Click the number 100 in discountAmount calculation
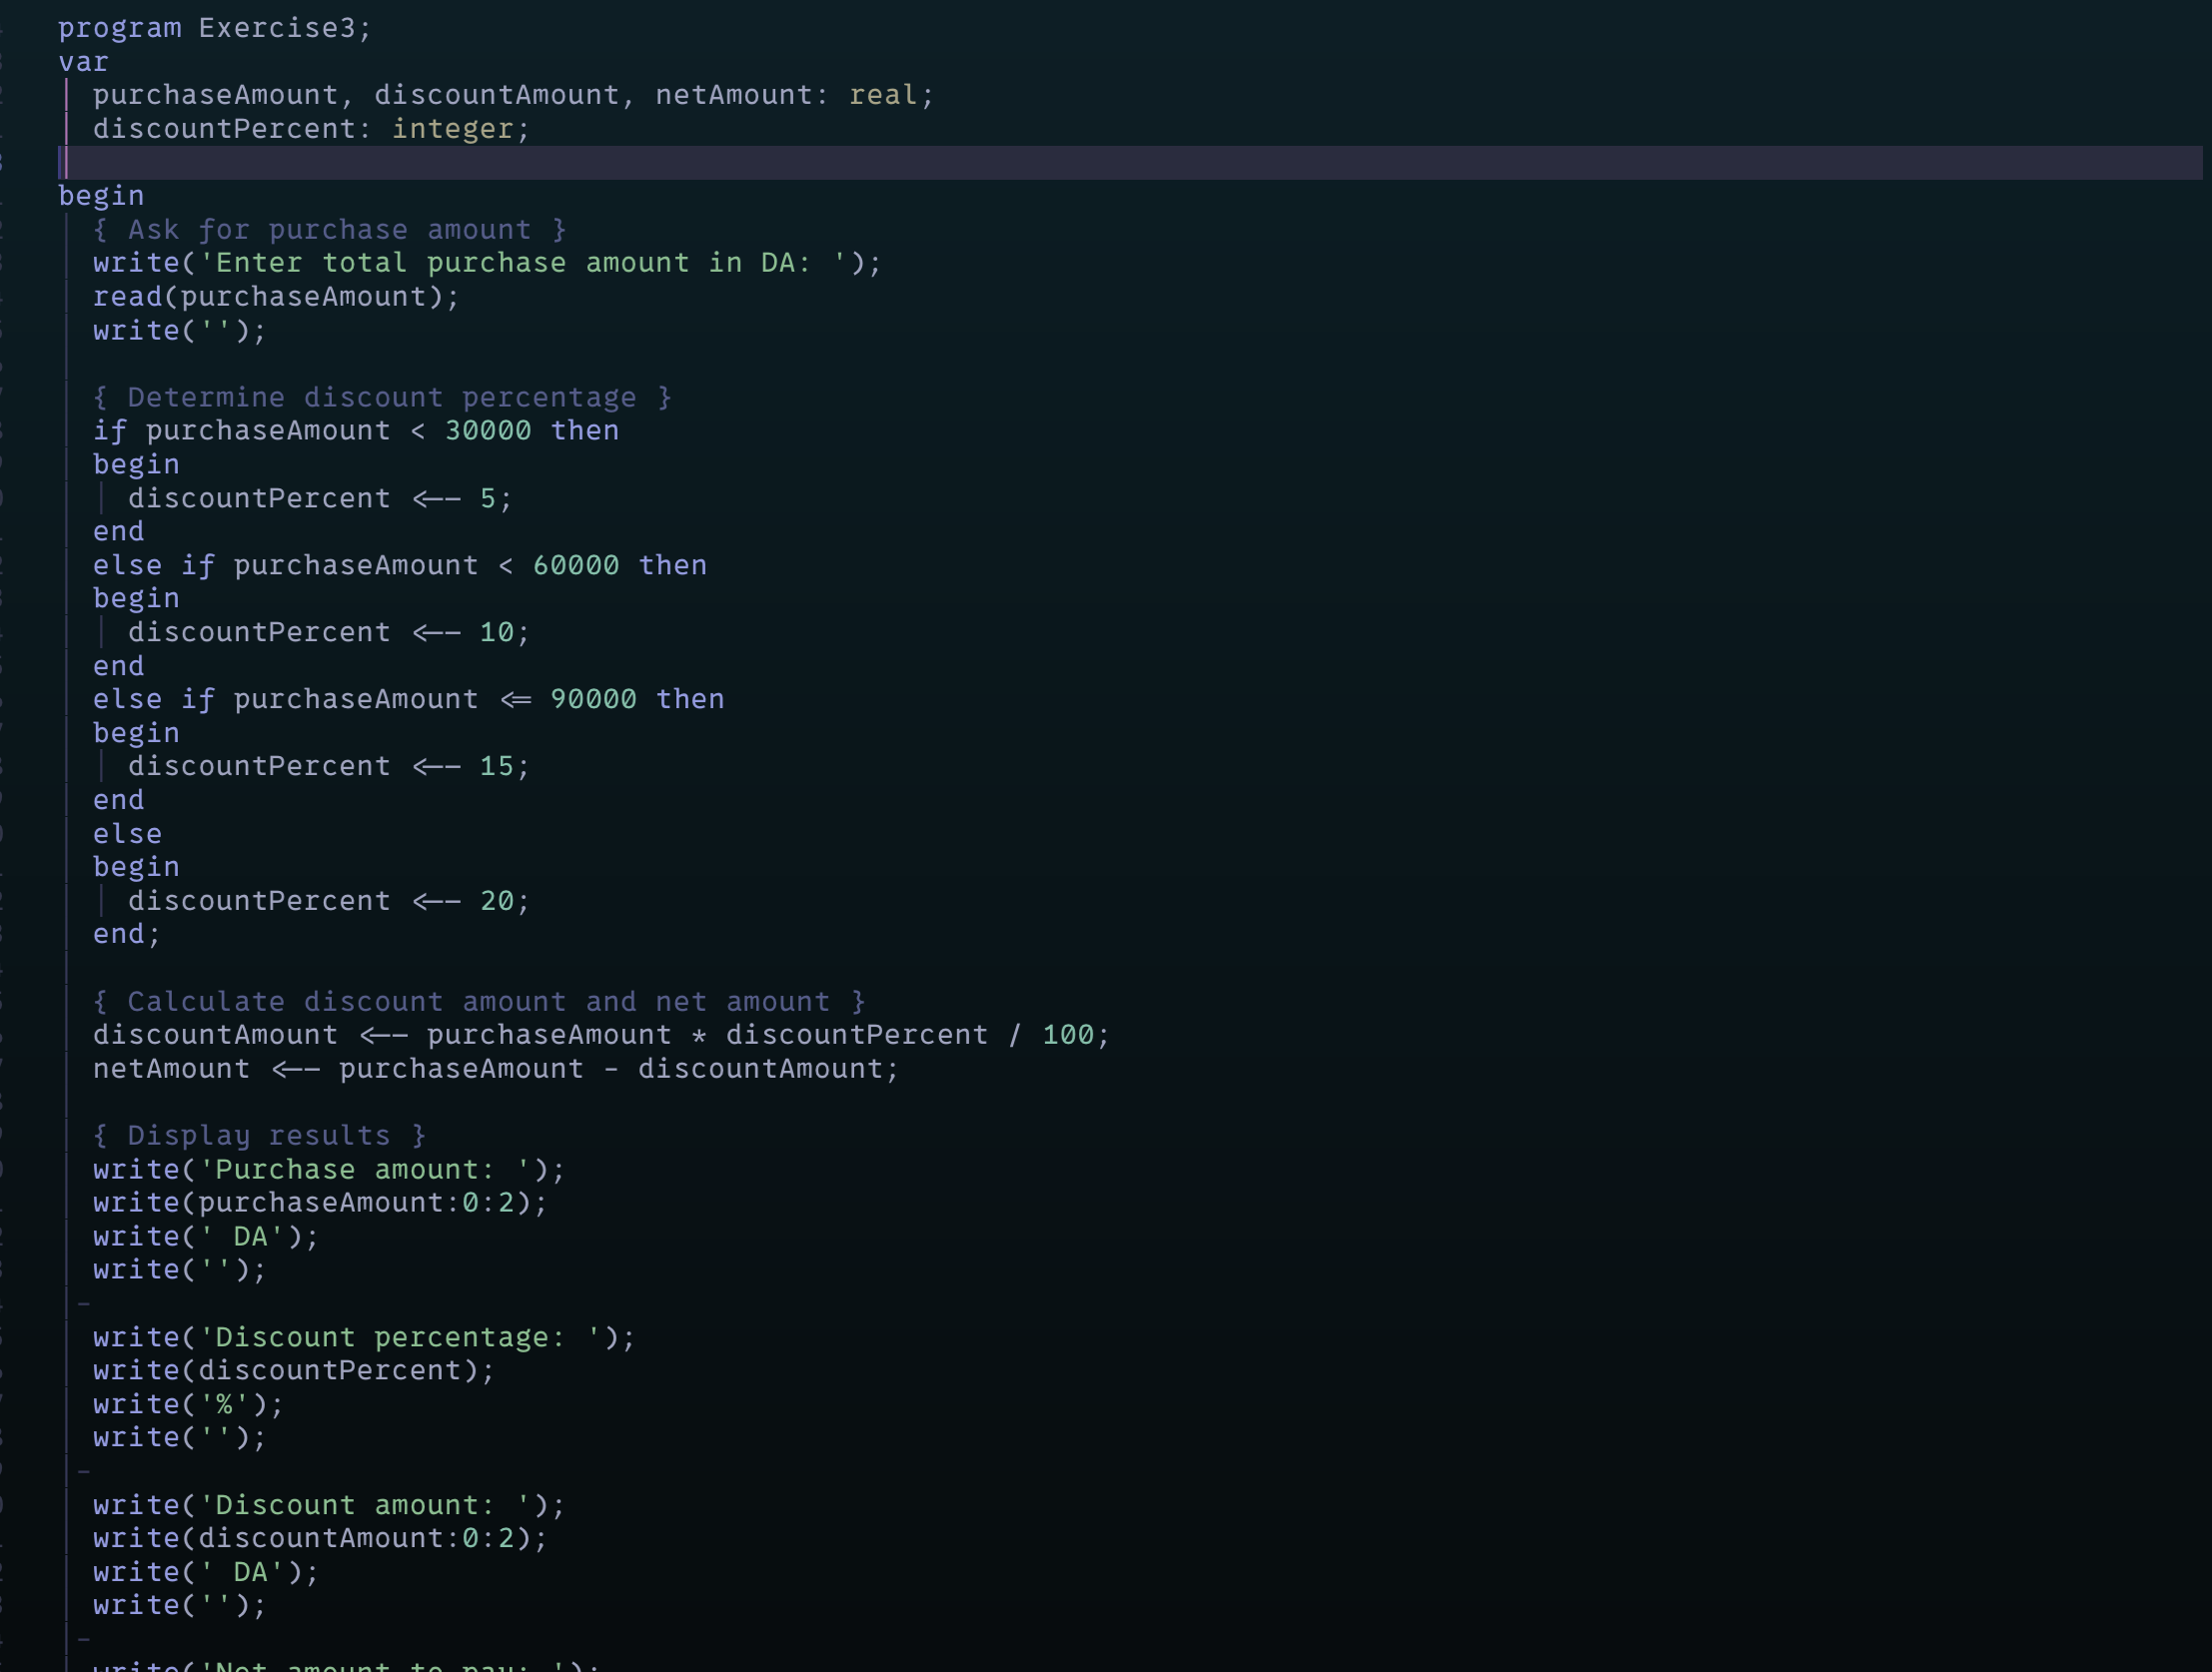2212x1672 pixels. tap(1067, 1035)
